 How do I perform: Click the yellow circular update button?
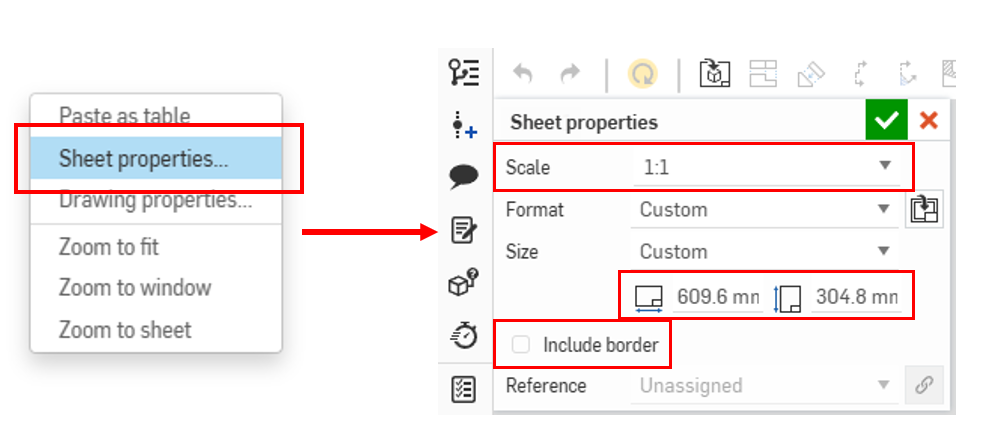(x=642, y=73)
